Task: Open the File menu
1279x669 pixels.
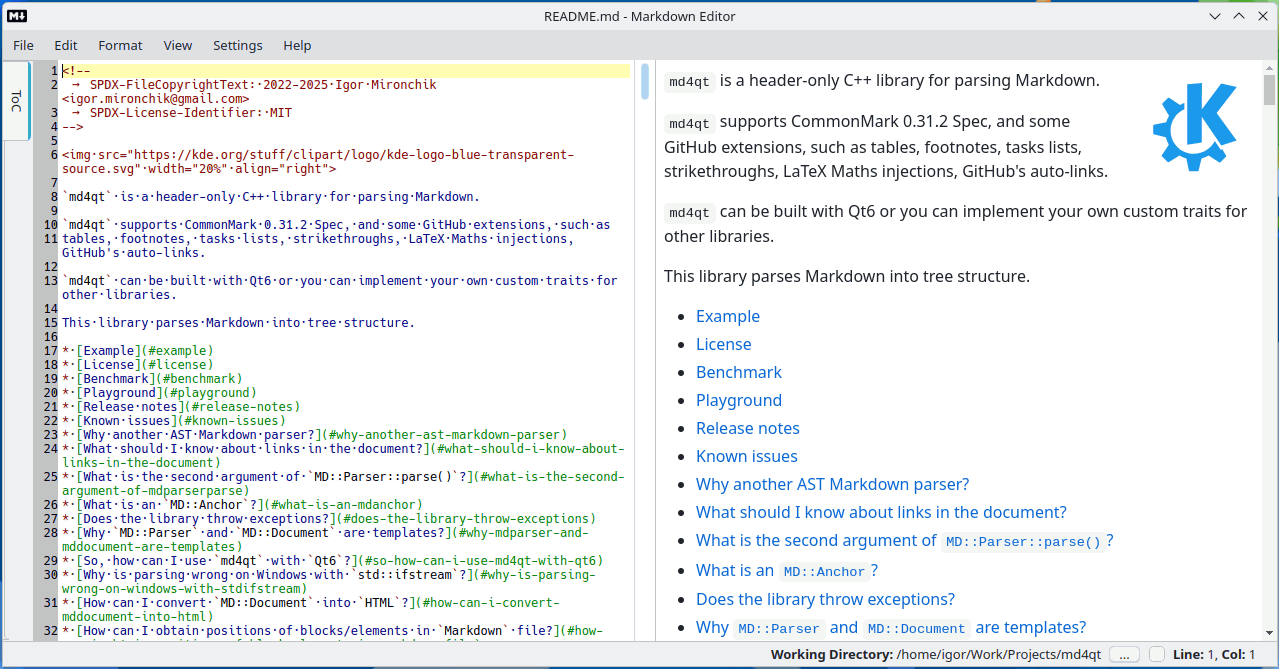Action: (x=23, y=45)
